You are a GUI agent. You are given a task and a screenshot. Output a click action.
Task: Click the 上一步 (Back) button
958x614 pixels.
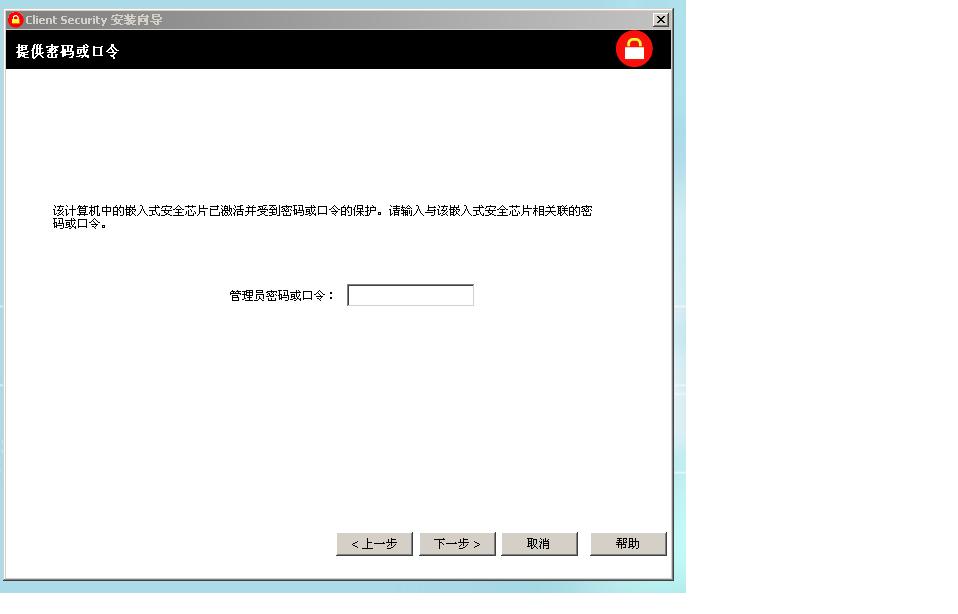click(x=375, y=544)
